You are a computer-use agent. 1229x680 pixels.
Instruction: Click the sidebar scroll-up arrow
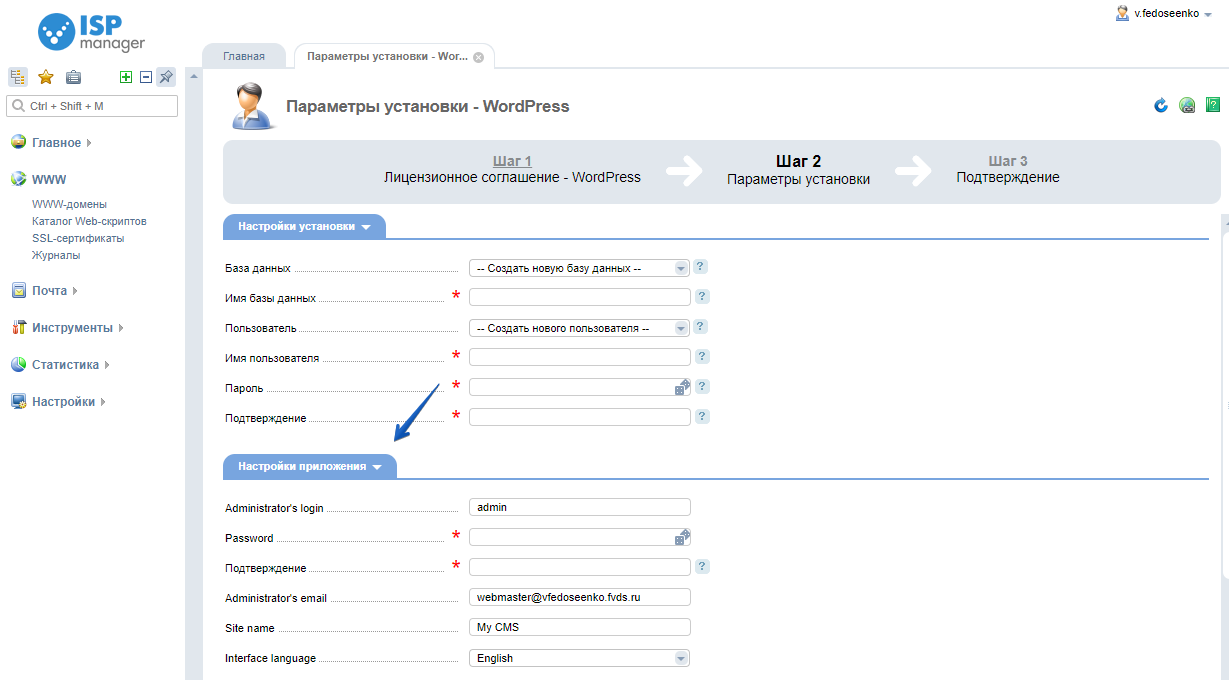click(x=192, y=76)
